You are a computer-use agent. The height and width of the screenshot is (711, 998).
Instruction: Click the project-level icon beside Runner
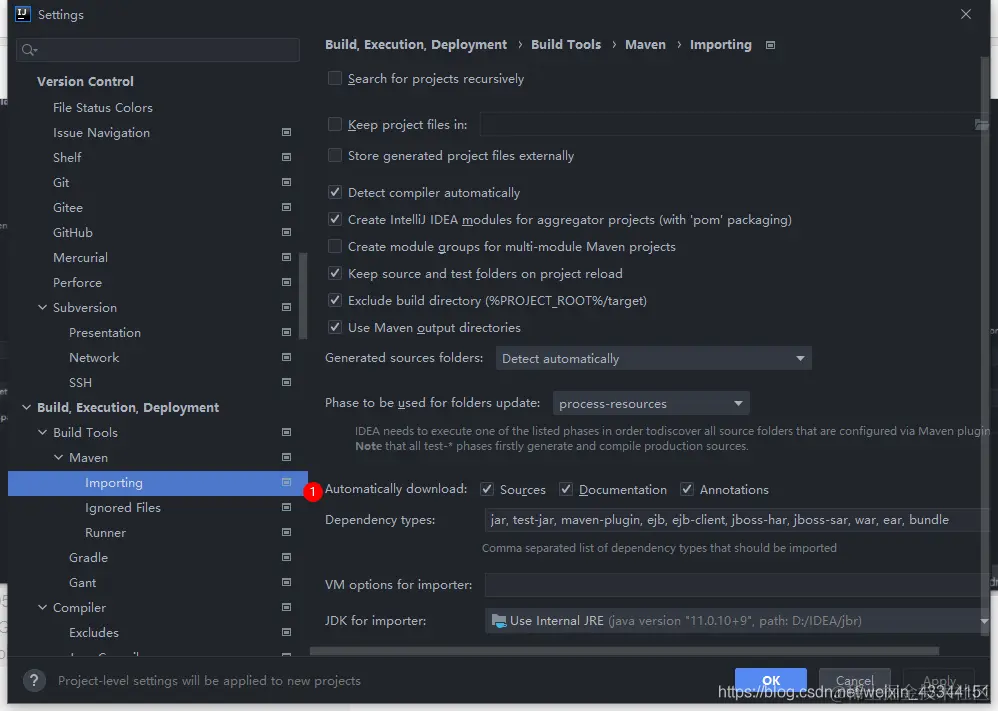click(286, 532)
